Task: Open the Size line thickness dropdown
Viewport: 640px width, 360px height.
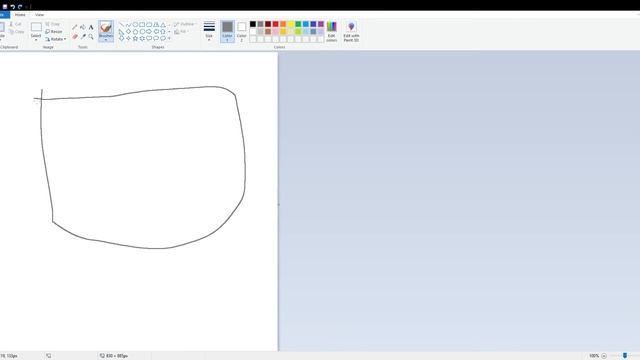Action: tap(209, 31)
